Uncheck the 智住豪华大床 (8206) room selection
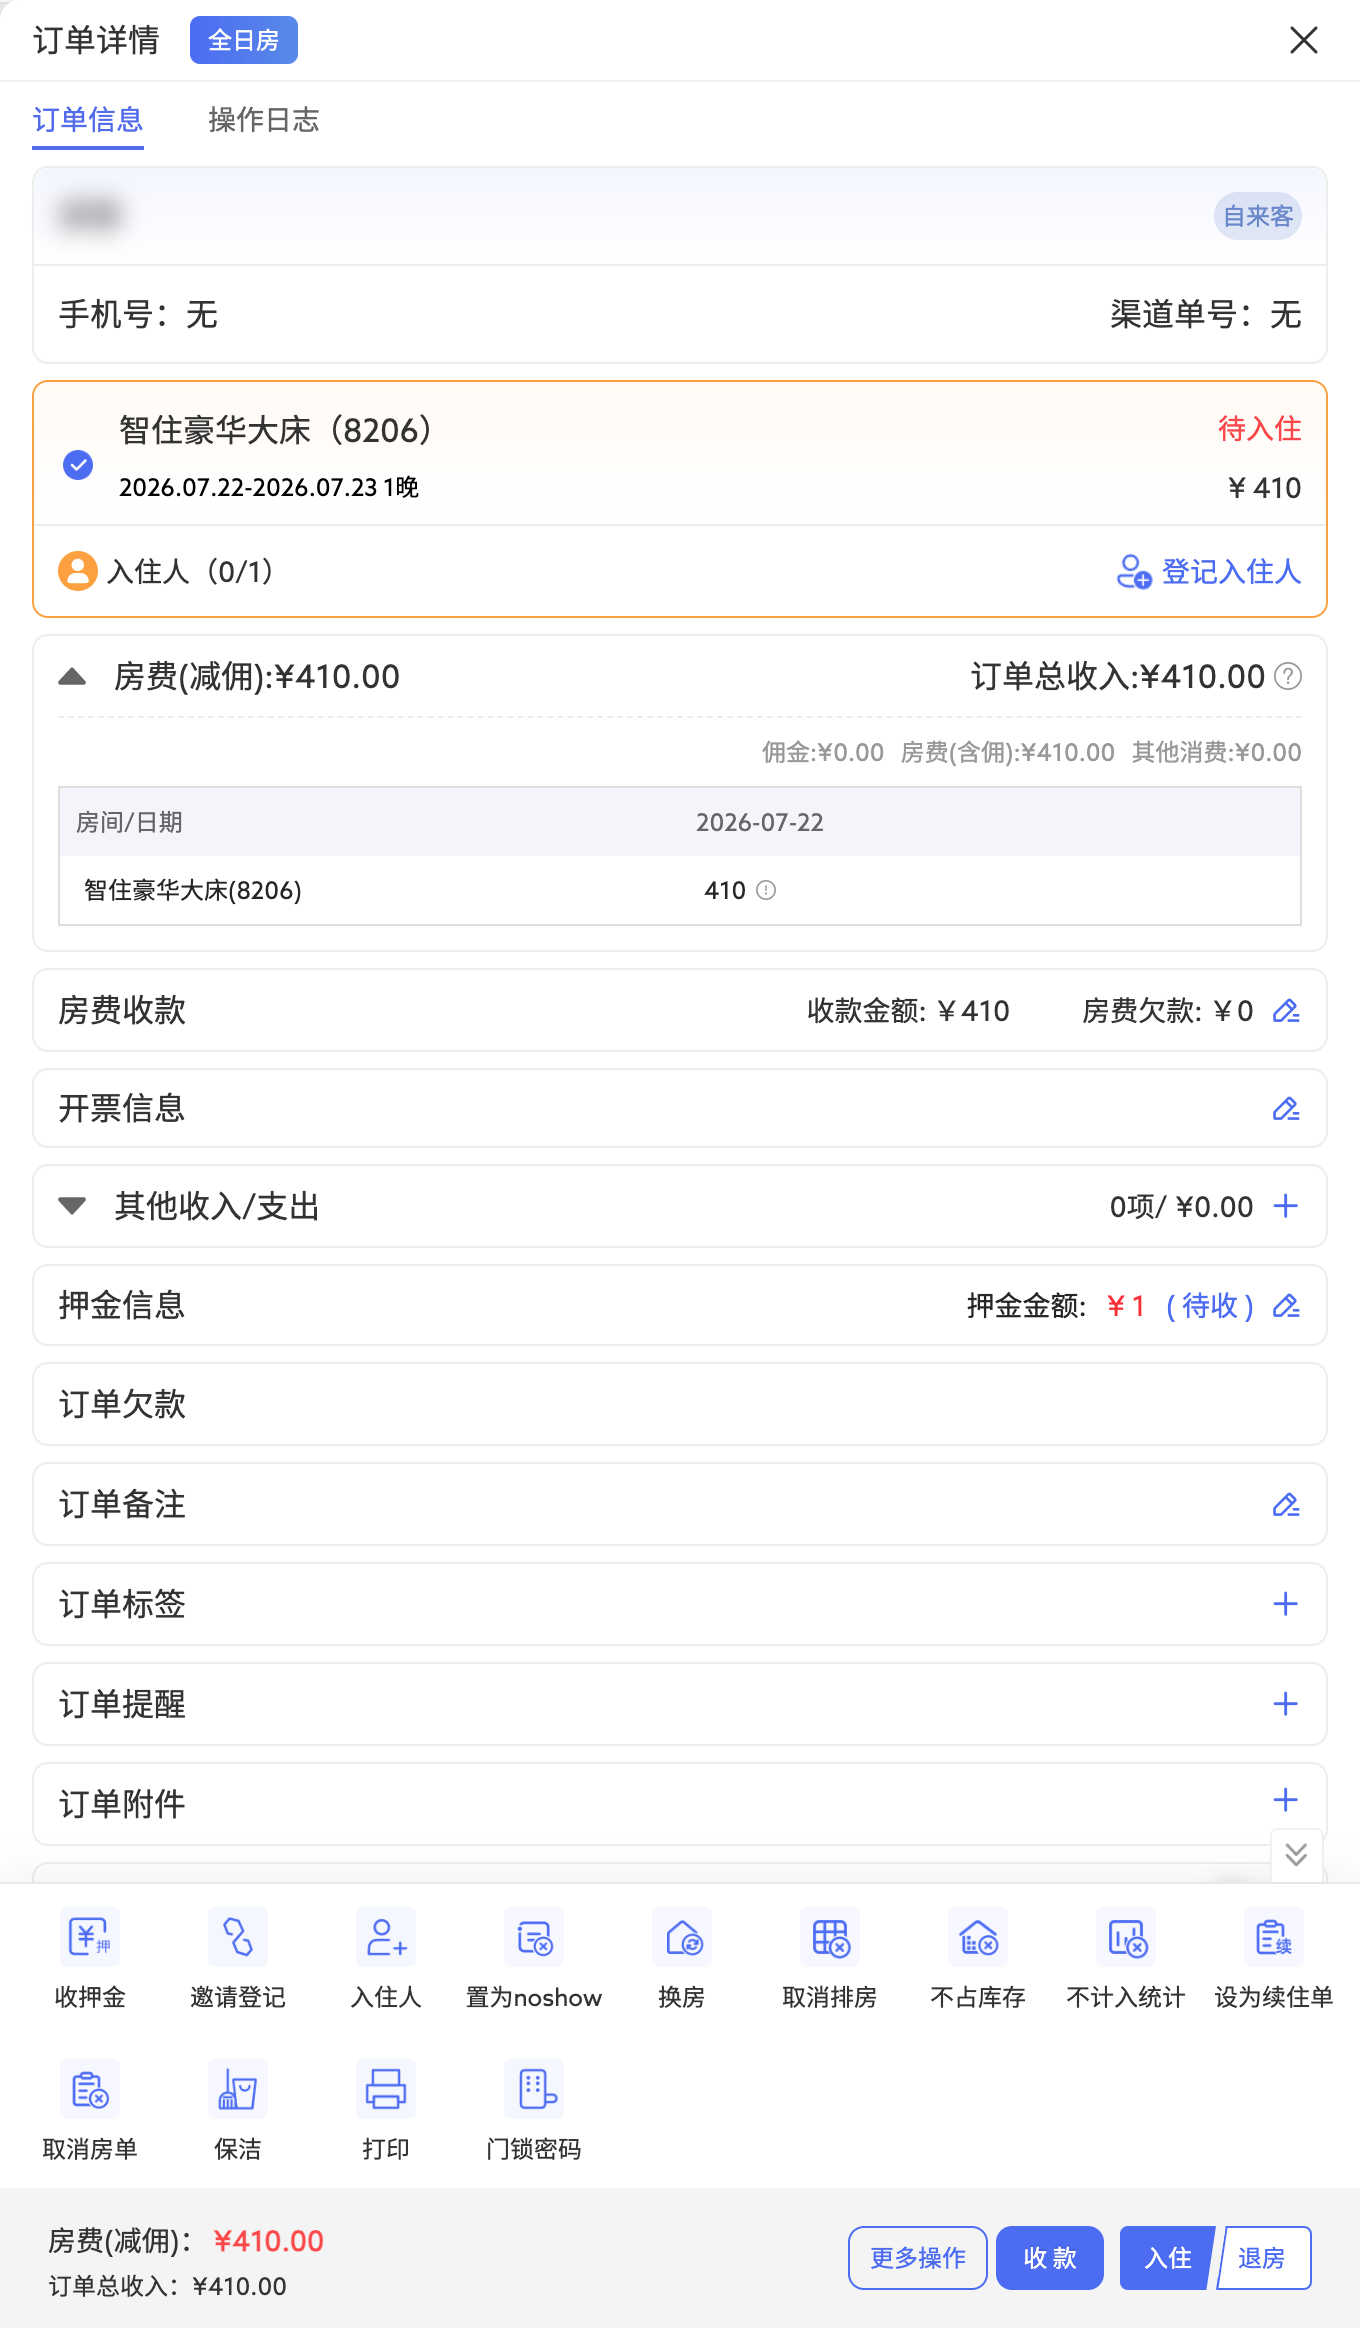Screen dimensions: 1360x2328 coord(78,464)
